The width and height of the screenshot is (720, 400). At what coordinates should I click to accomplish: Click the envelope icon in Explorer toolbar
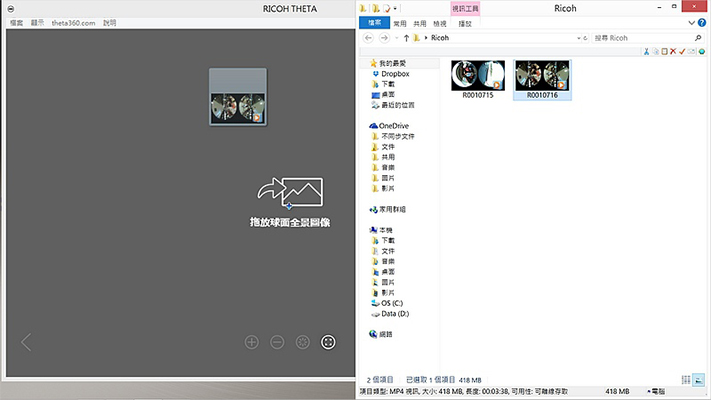click(x=692, y=51)
